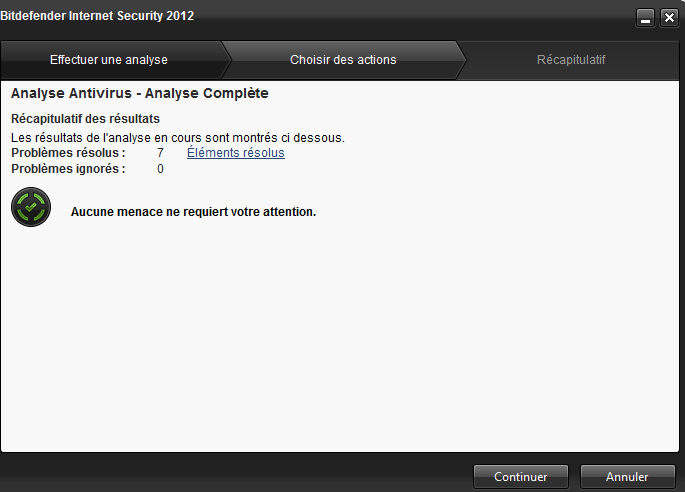This screenshot has height=492, width=685.
Task: Click the Continuer button
Action: tap(521, 476)
